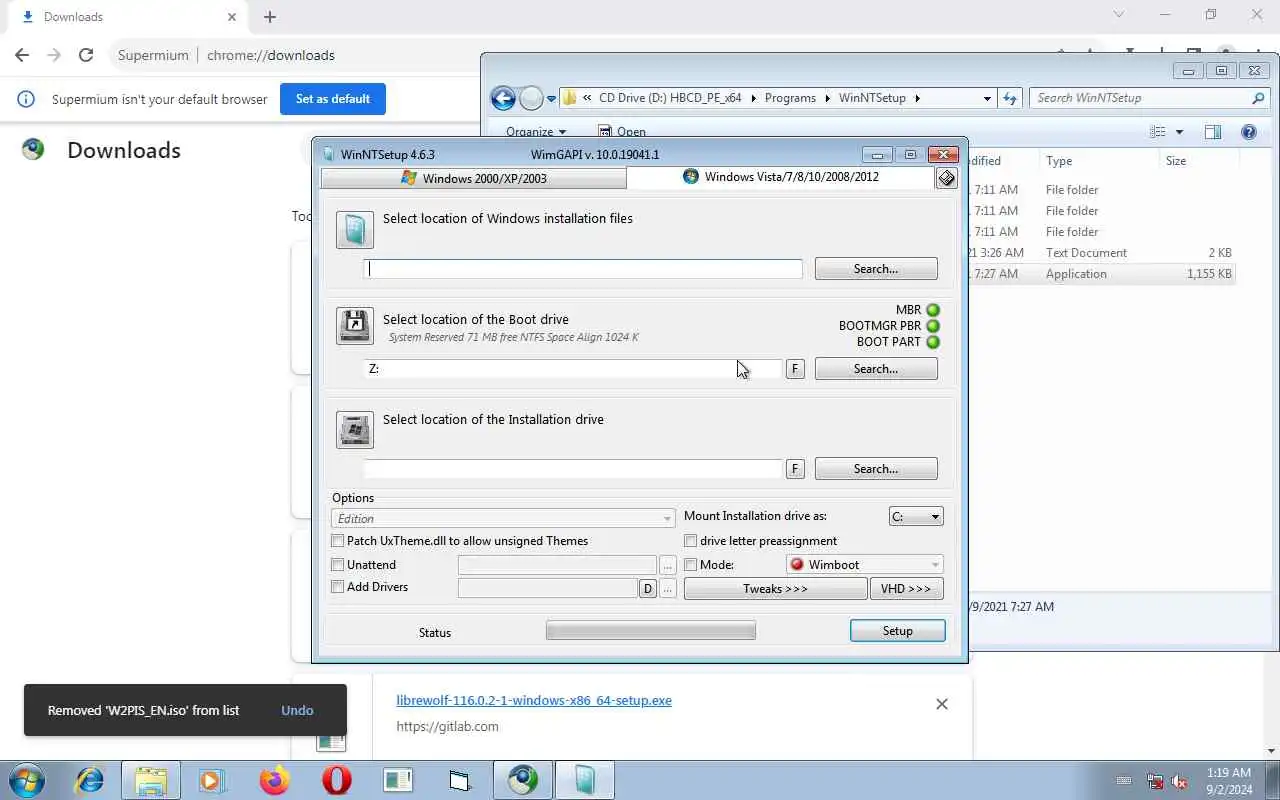Open Mount Installation drive letter dropdown

(x=916, y=517)
